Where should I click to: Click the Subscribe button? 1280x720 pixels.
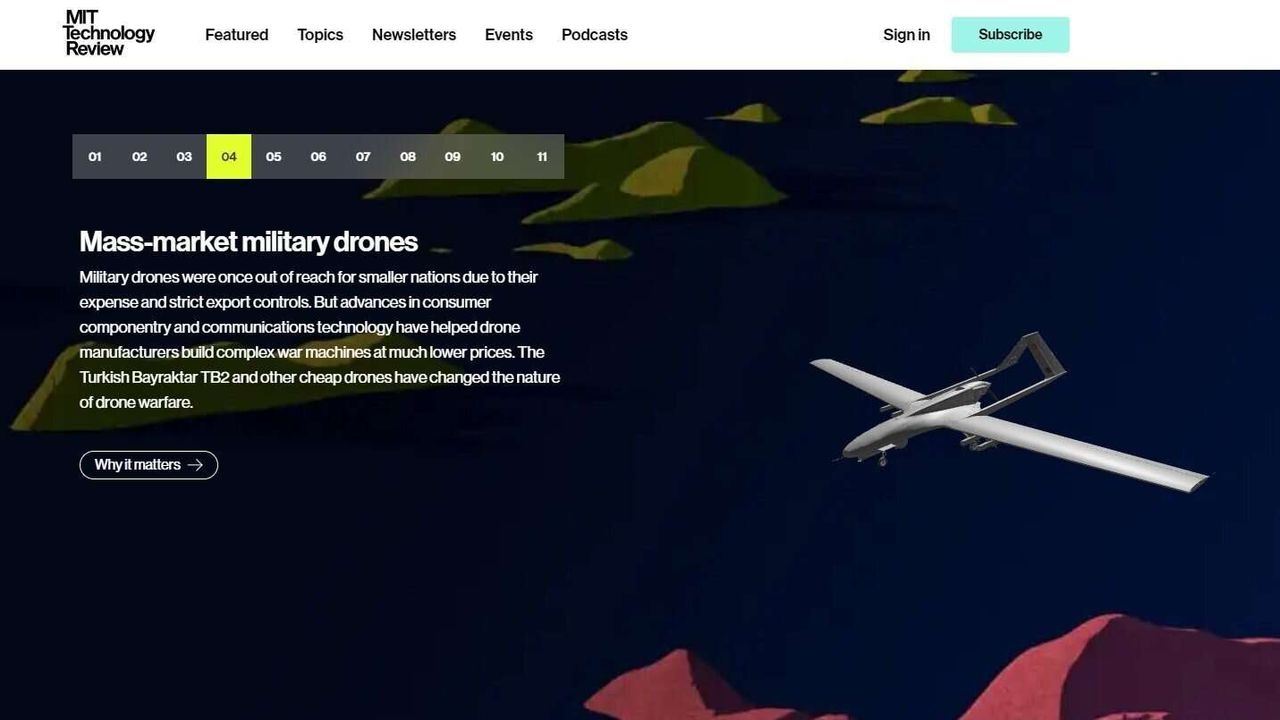coord(1010,35)
